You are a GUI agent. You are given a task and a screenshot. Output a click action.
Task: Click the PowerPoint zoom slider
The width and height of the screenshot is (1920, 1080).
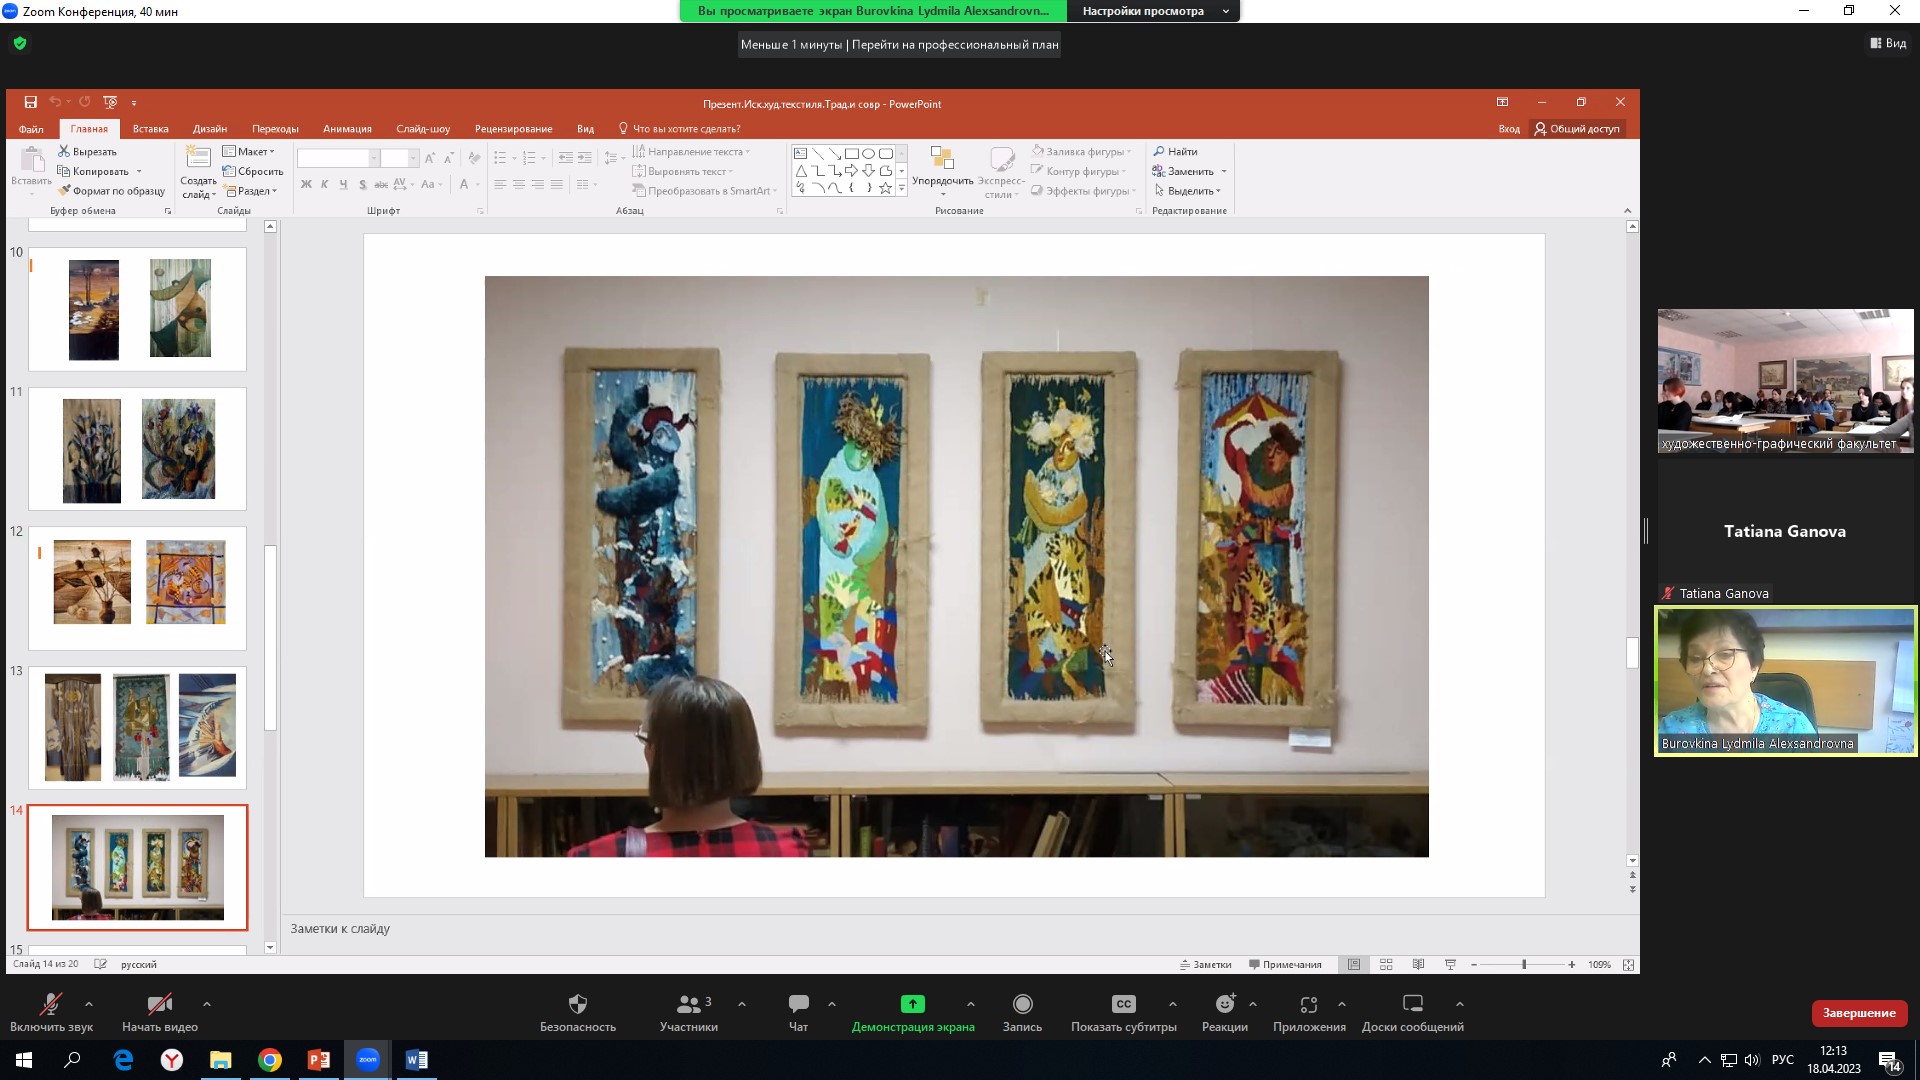tap(1523, 965)
